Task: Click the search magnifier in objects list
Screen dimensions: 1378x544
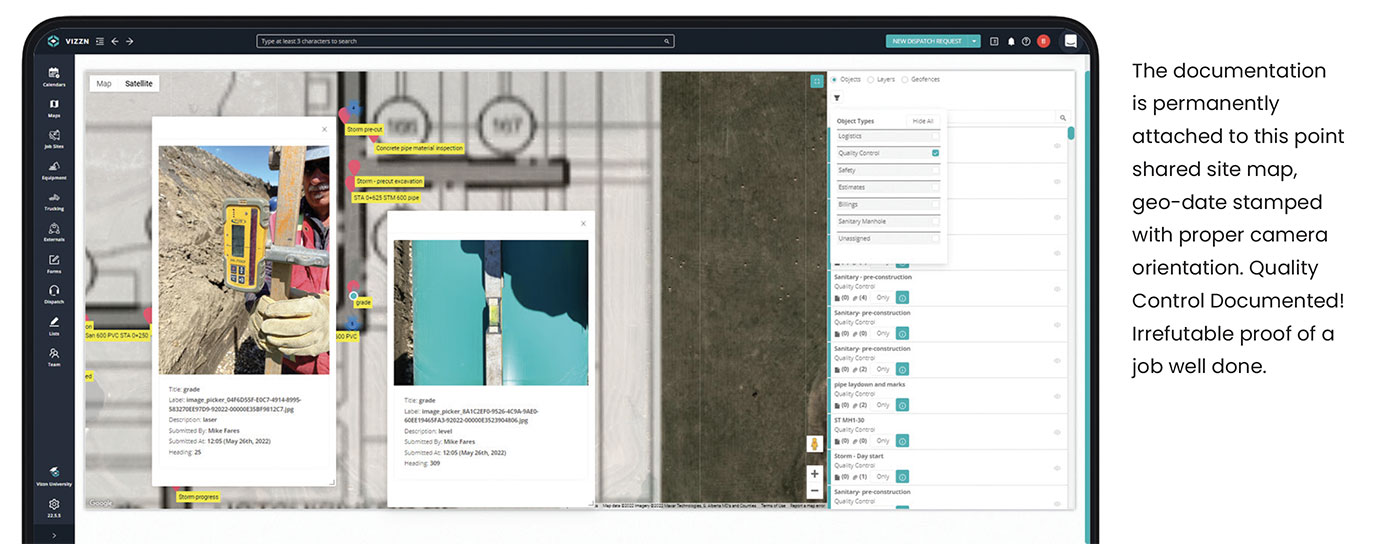Action: tap(1062, 118)
